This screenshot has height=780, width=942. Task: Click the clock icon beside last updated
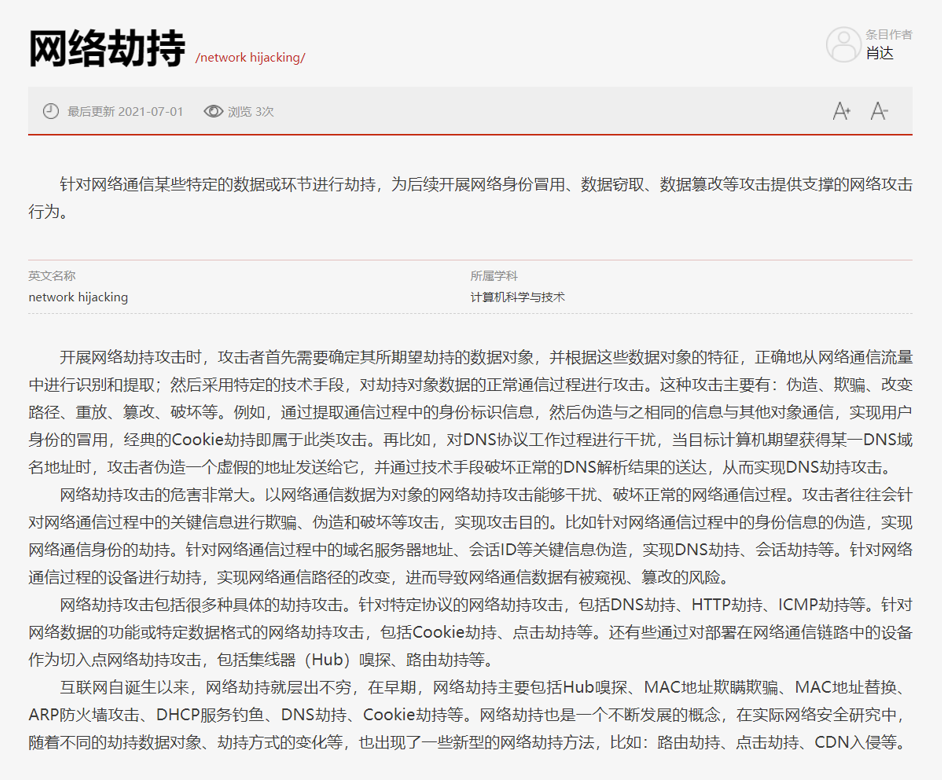(x=50, y=111)
